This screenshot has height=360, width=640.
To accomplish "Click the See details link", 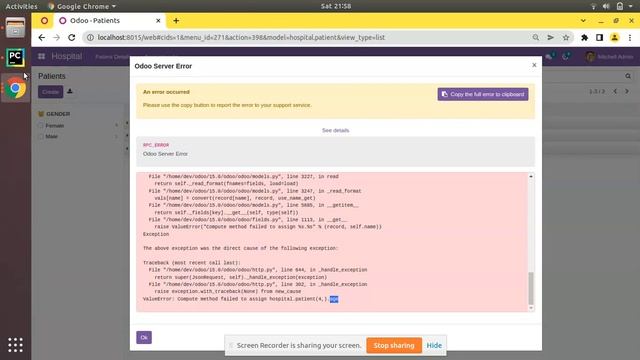I will pos(336,130).
